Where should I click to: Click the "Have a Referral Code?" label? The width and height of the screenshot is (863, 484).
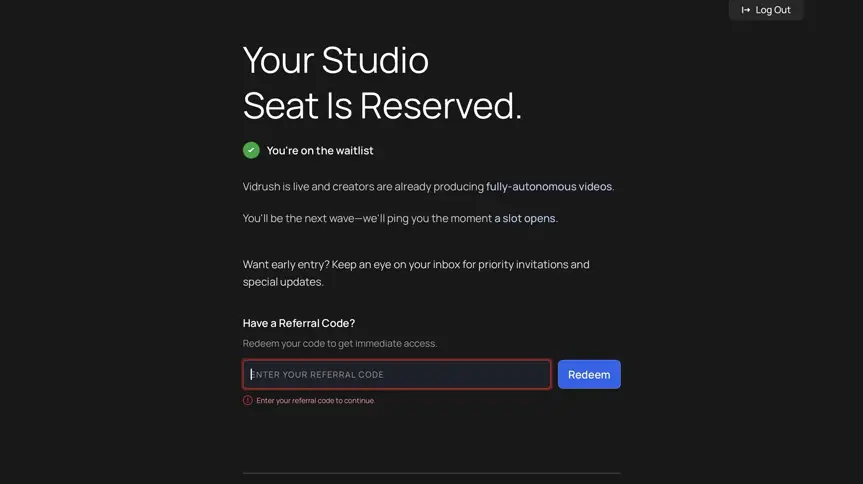click(299, 323)
